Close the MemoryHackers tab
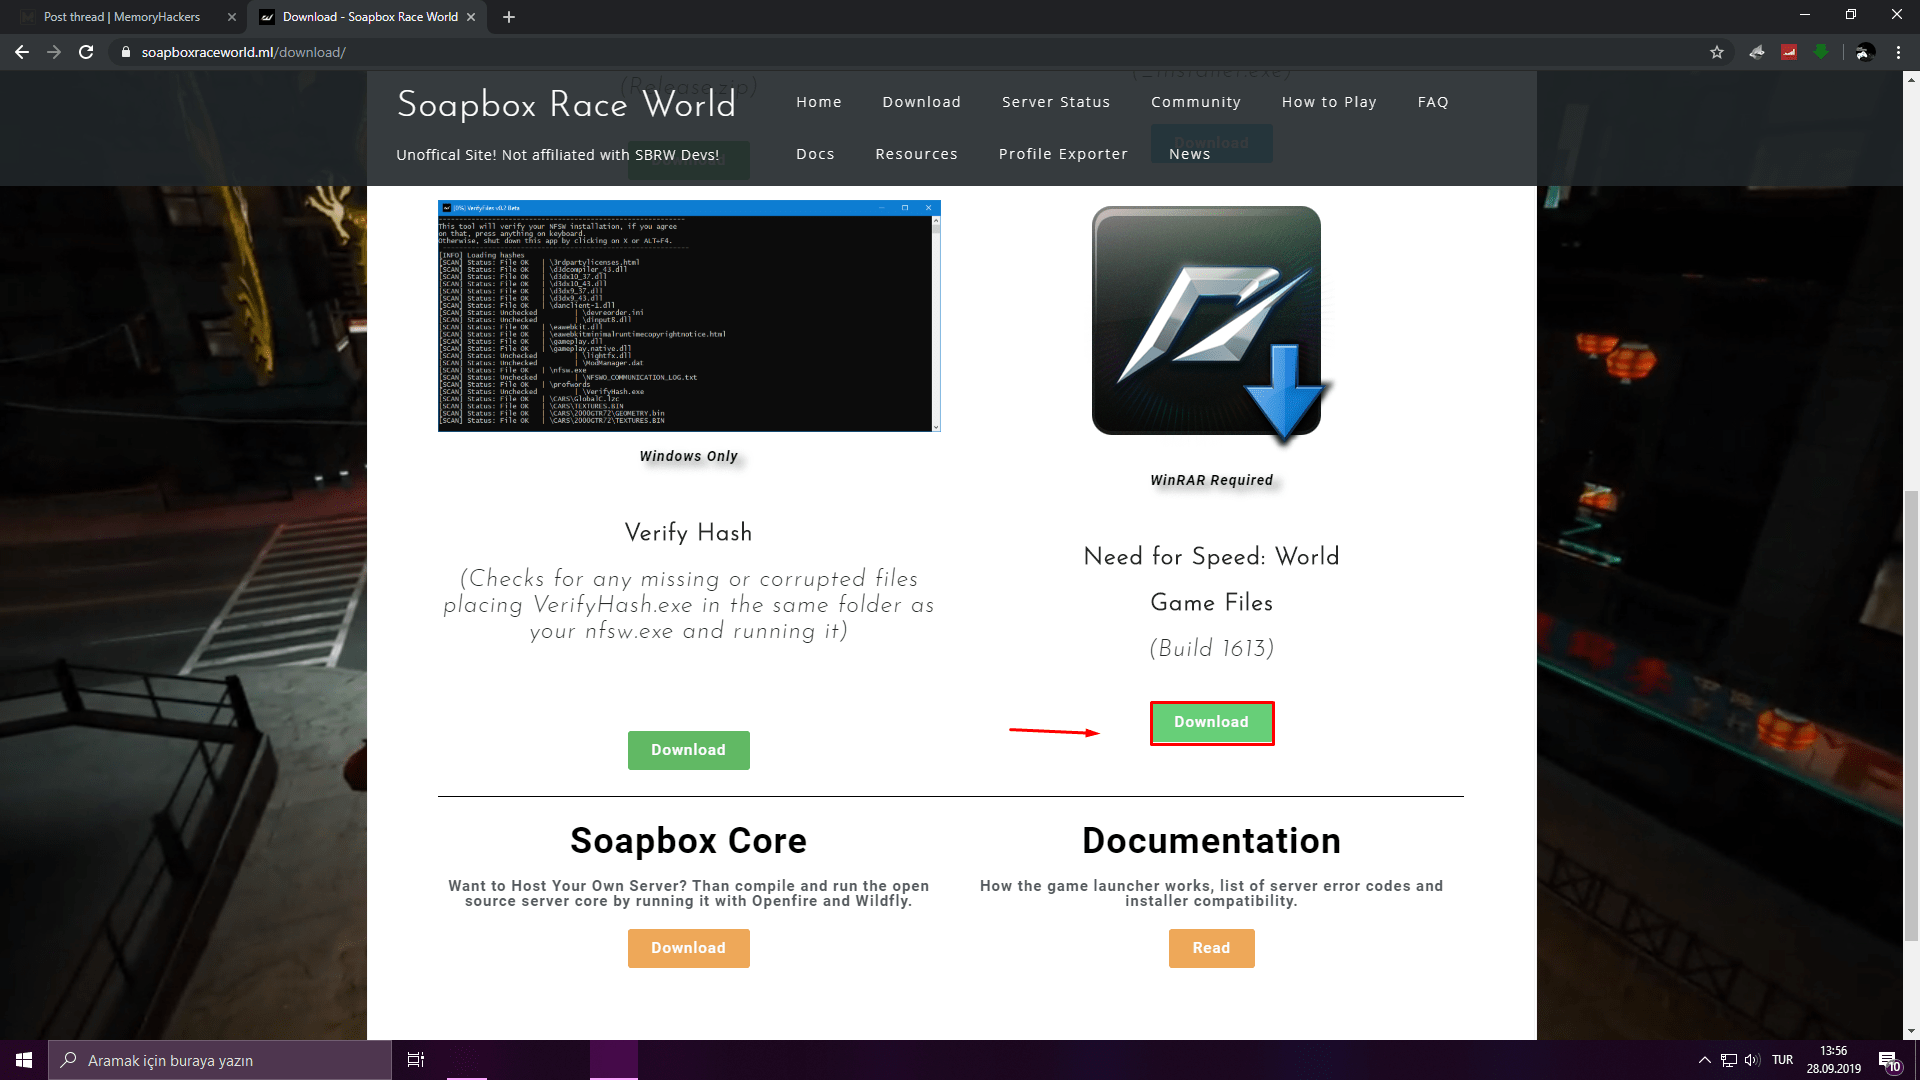The height and width of the screenshot is (1080, 1920). [x=232, y=17]
